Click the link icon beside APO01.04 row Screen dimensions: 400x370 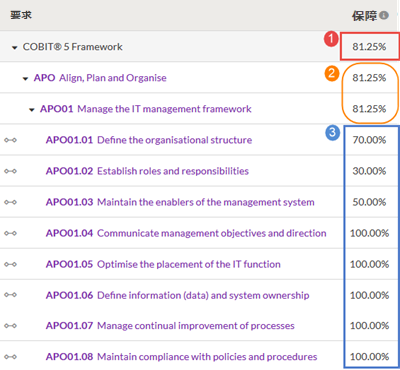pyautogui.click(x=10, y=233)
